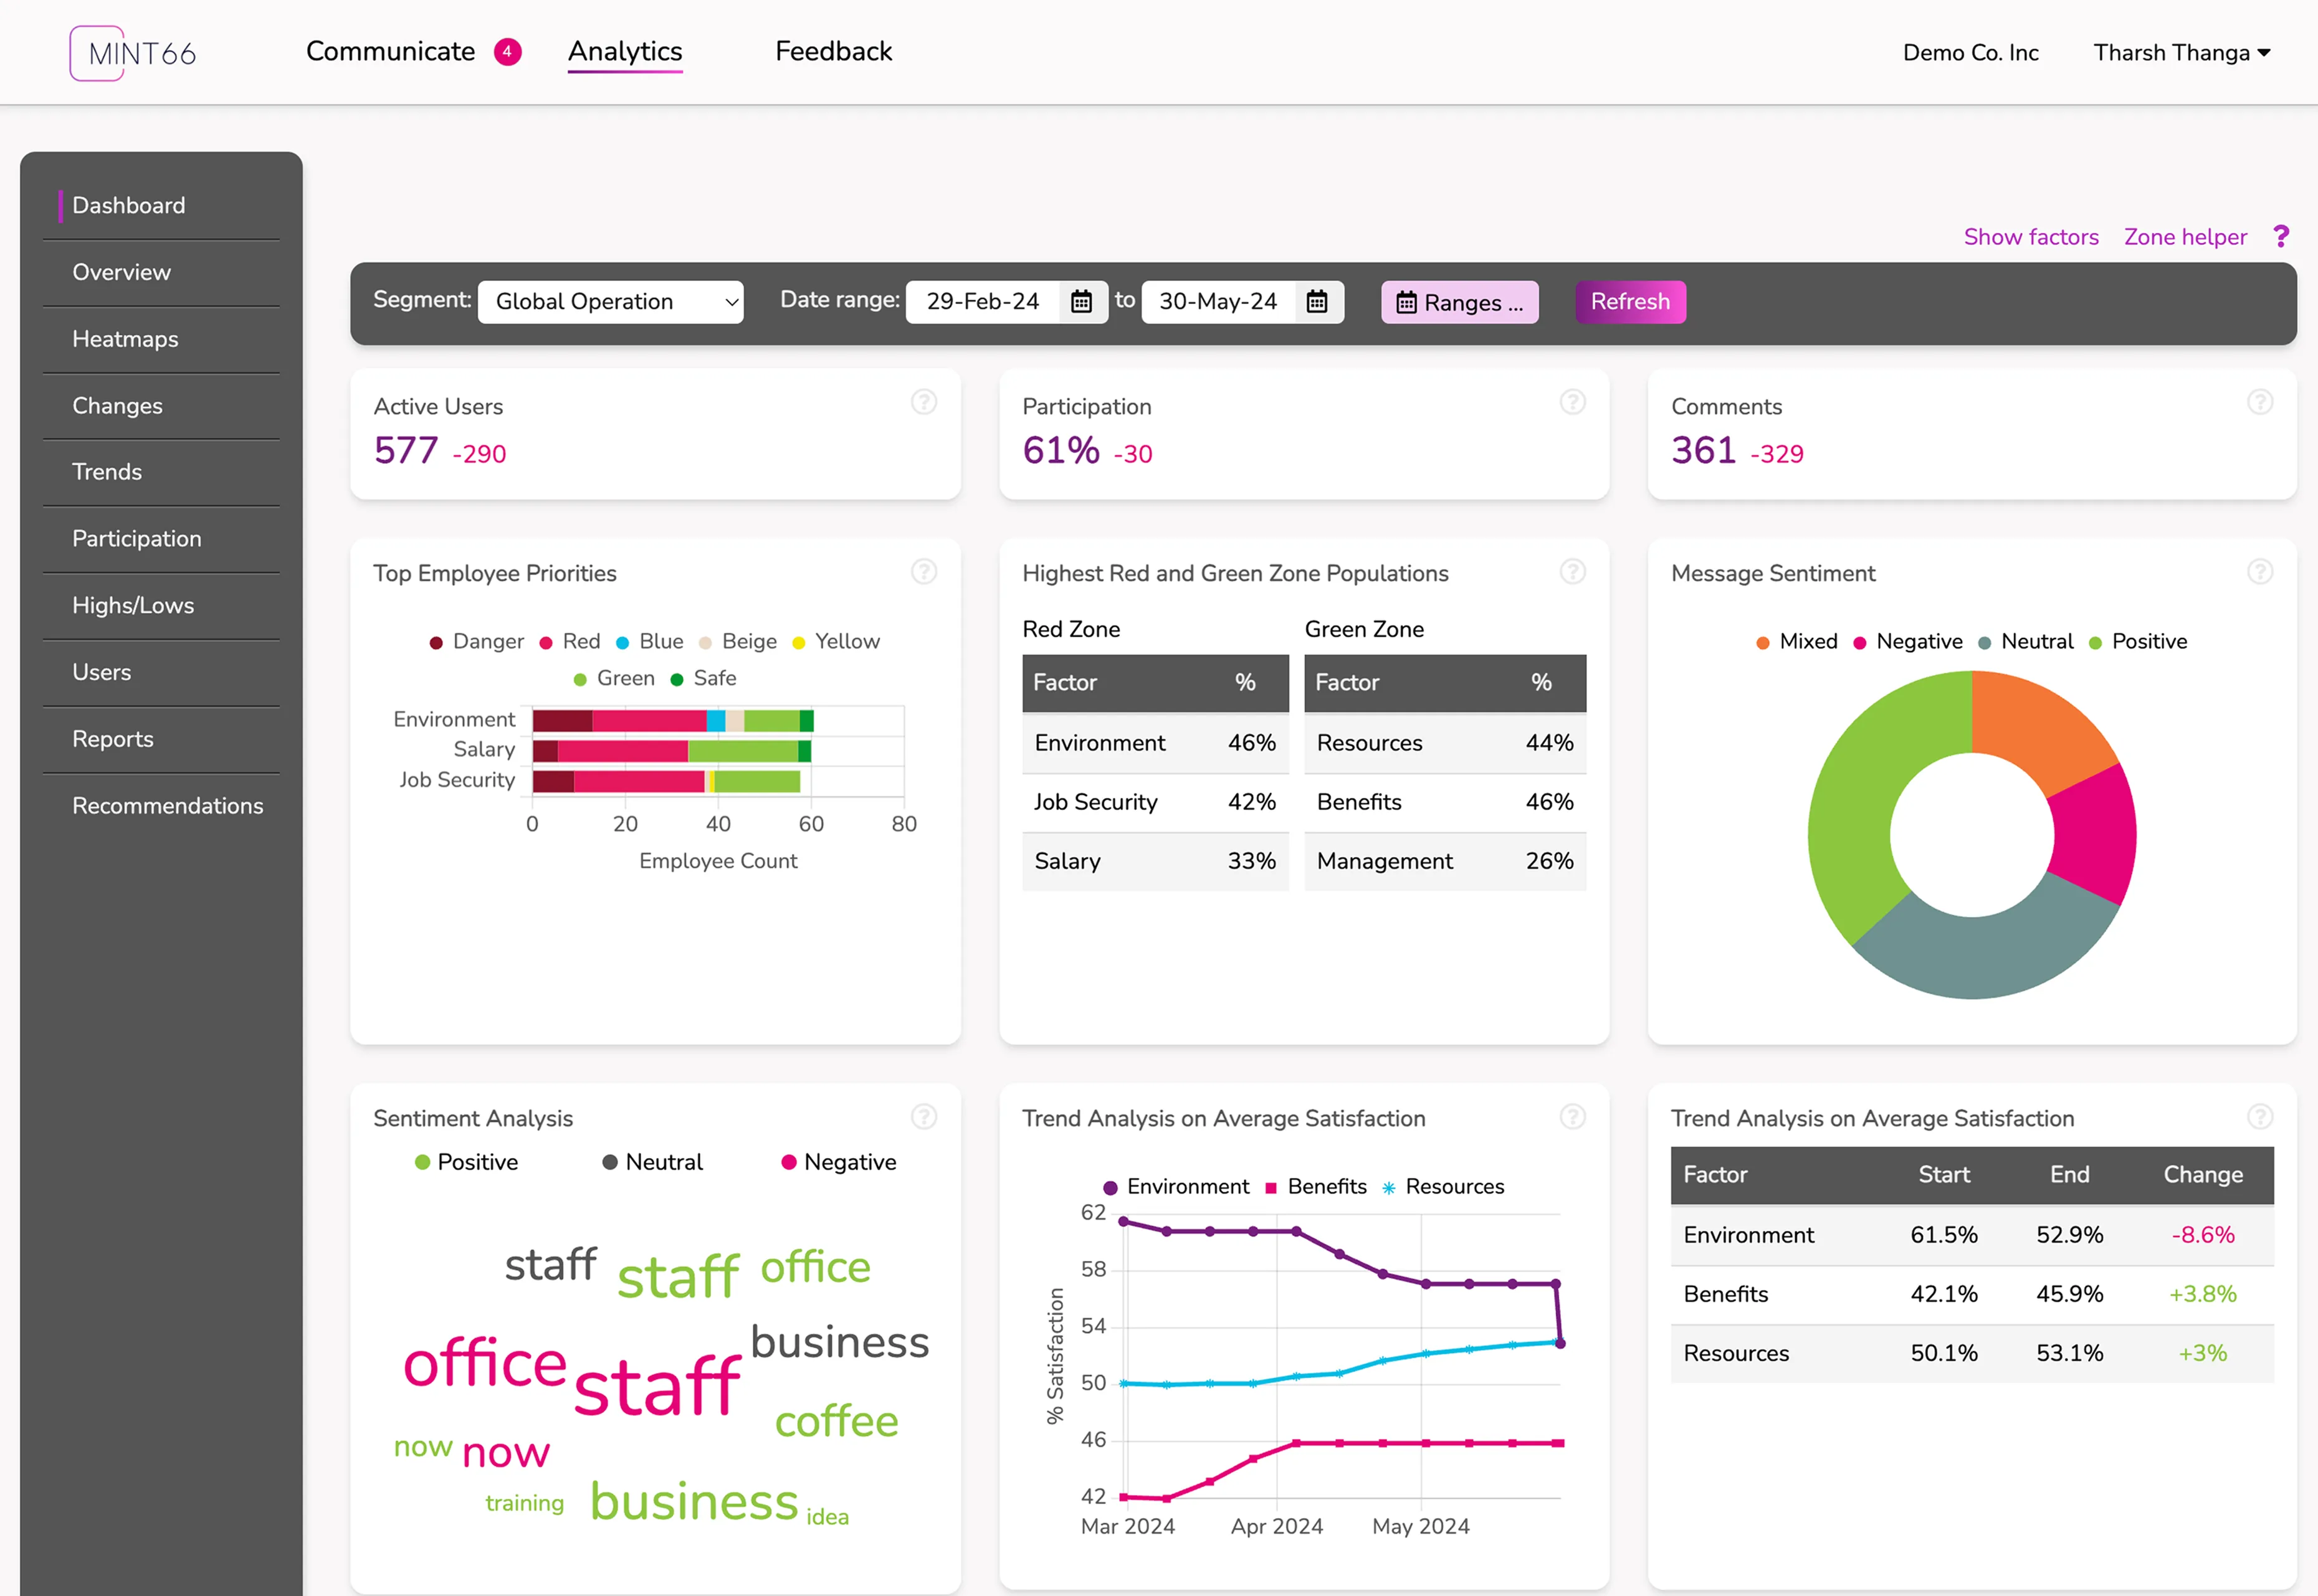Open help for Red and Green Zone Populations
This screenshot has height=1596, width=2318.
pyautogui.click(x=1573, y=572)
